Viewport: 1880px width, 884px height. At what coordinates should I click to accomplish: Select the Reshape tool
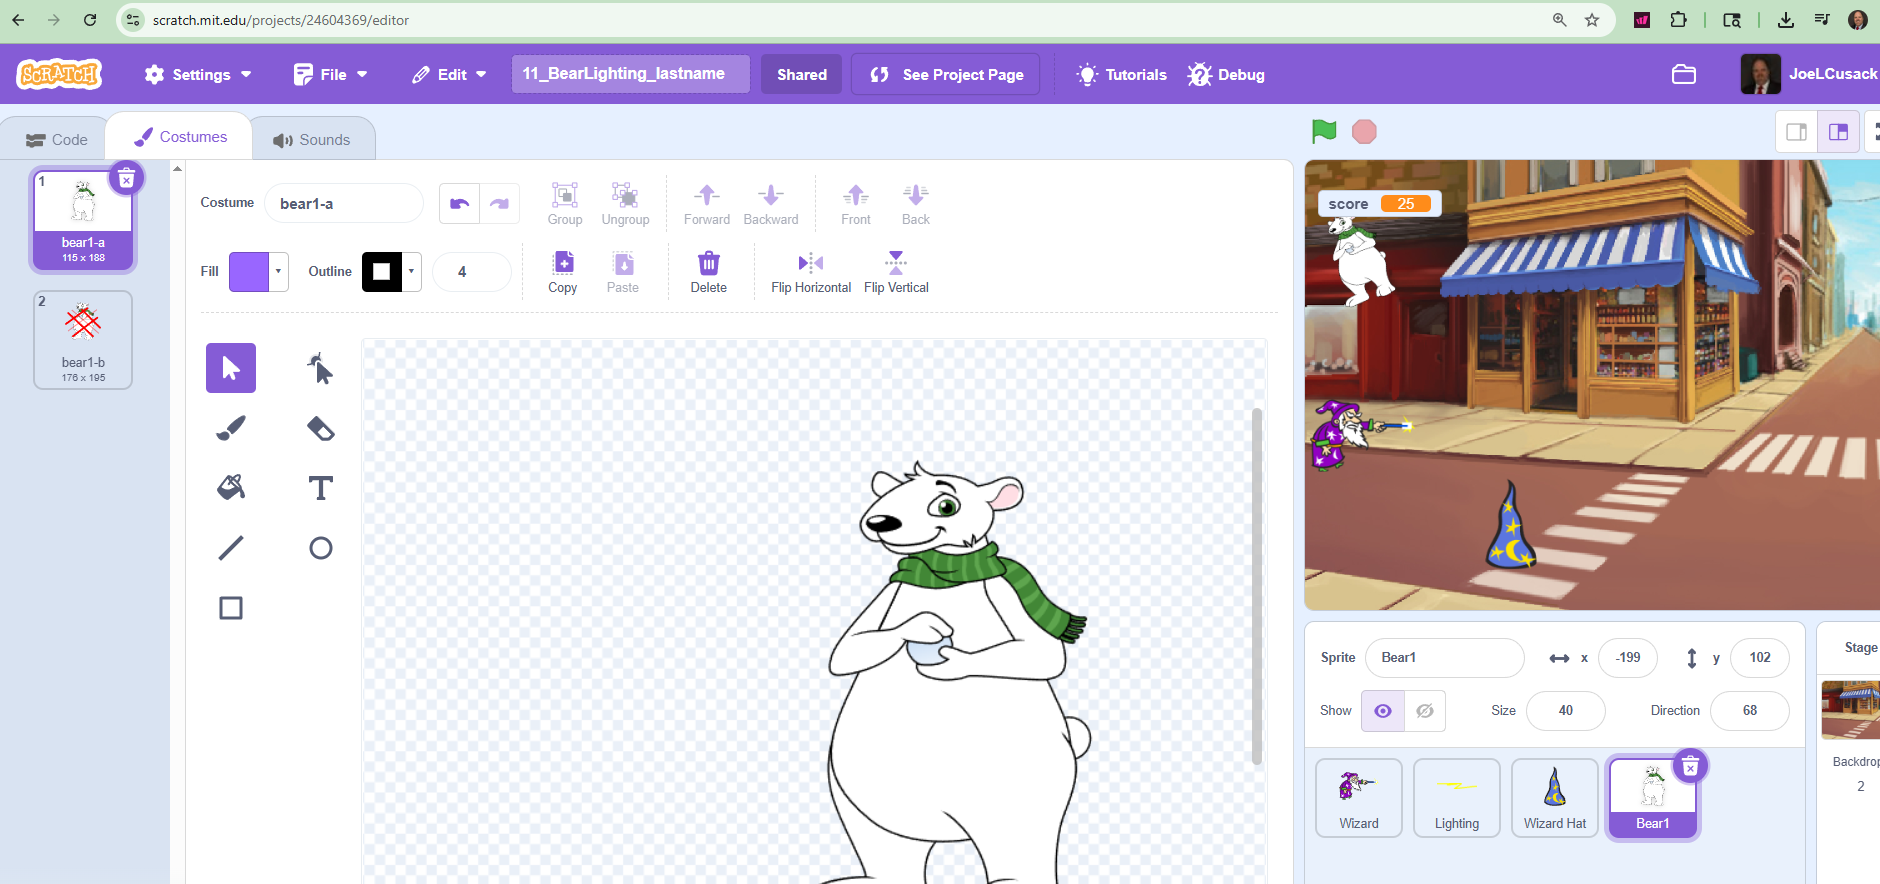point(320,368)
